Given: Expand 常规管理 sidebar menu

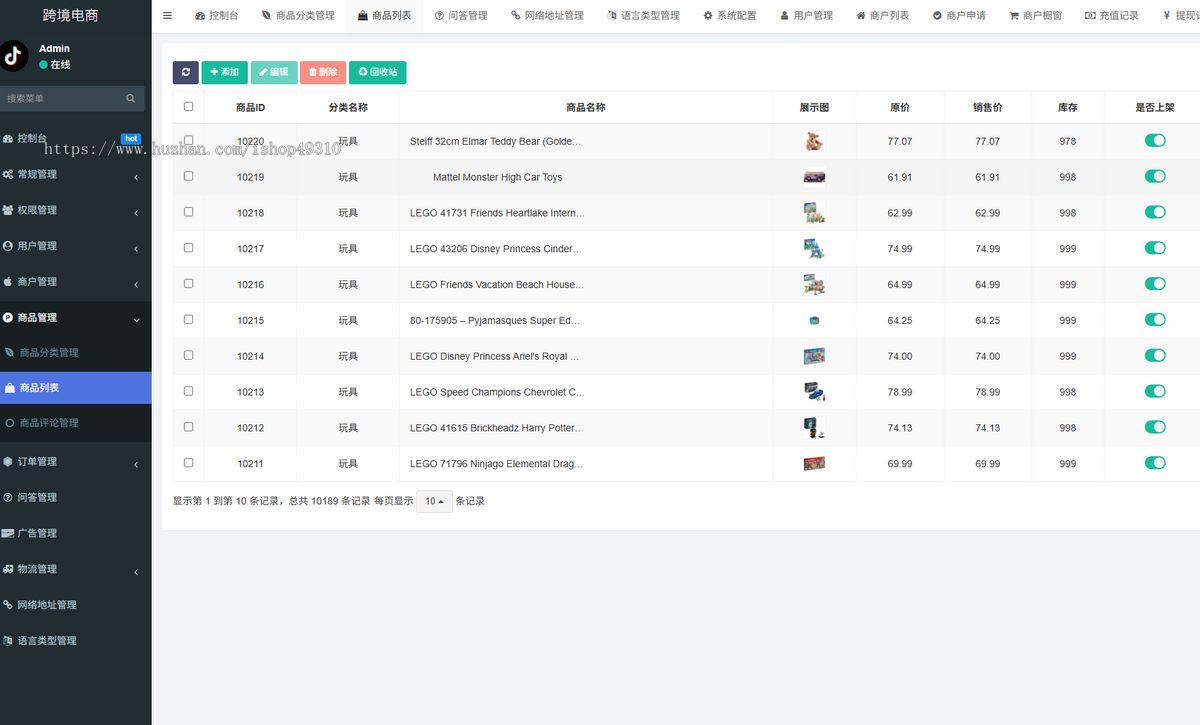Looking at the screenshot, I should (x=76, y=175).
